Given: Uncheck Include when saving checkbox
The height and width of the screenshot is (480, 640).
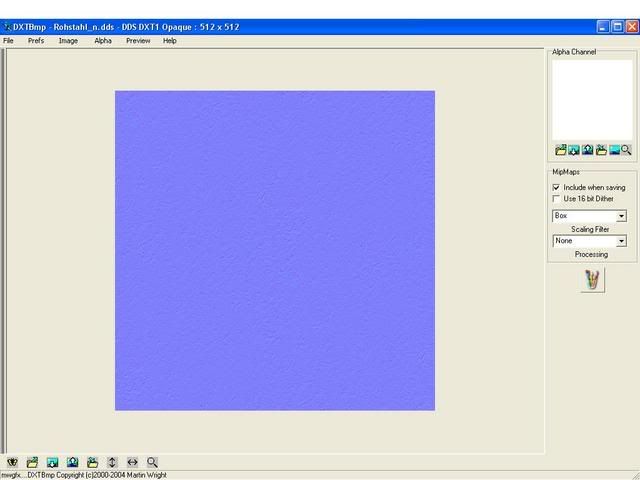Looking at the screenshot, I should click(x=557, y=187).
